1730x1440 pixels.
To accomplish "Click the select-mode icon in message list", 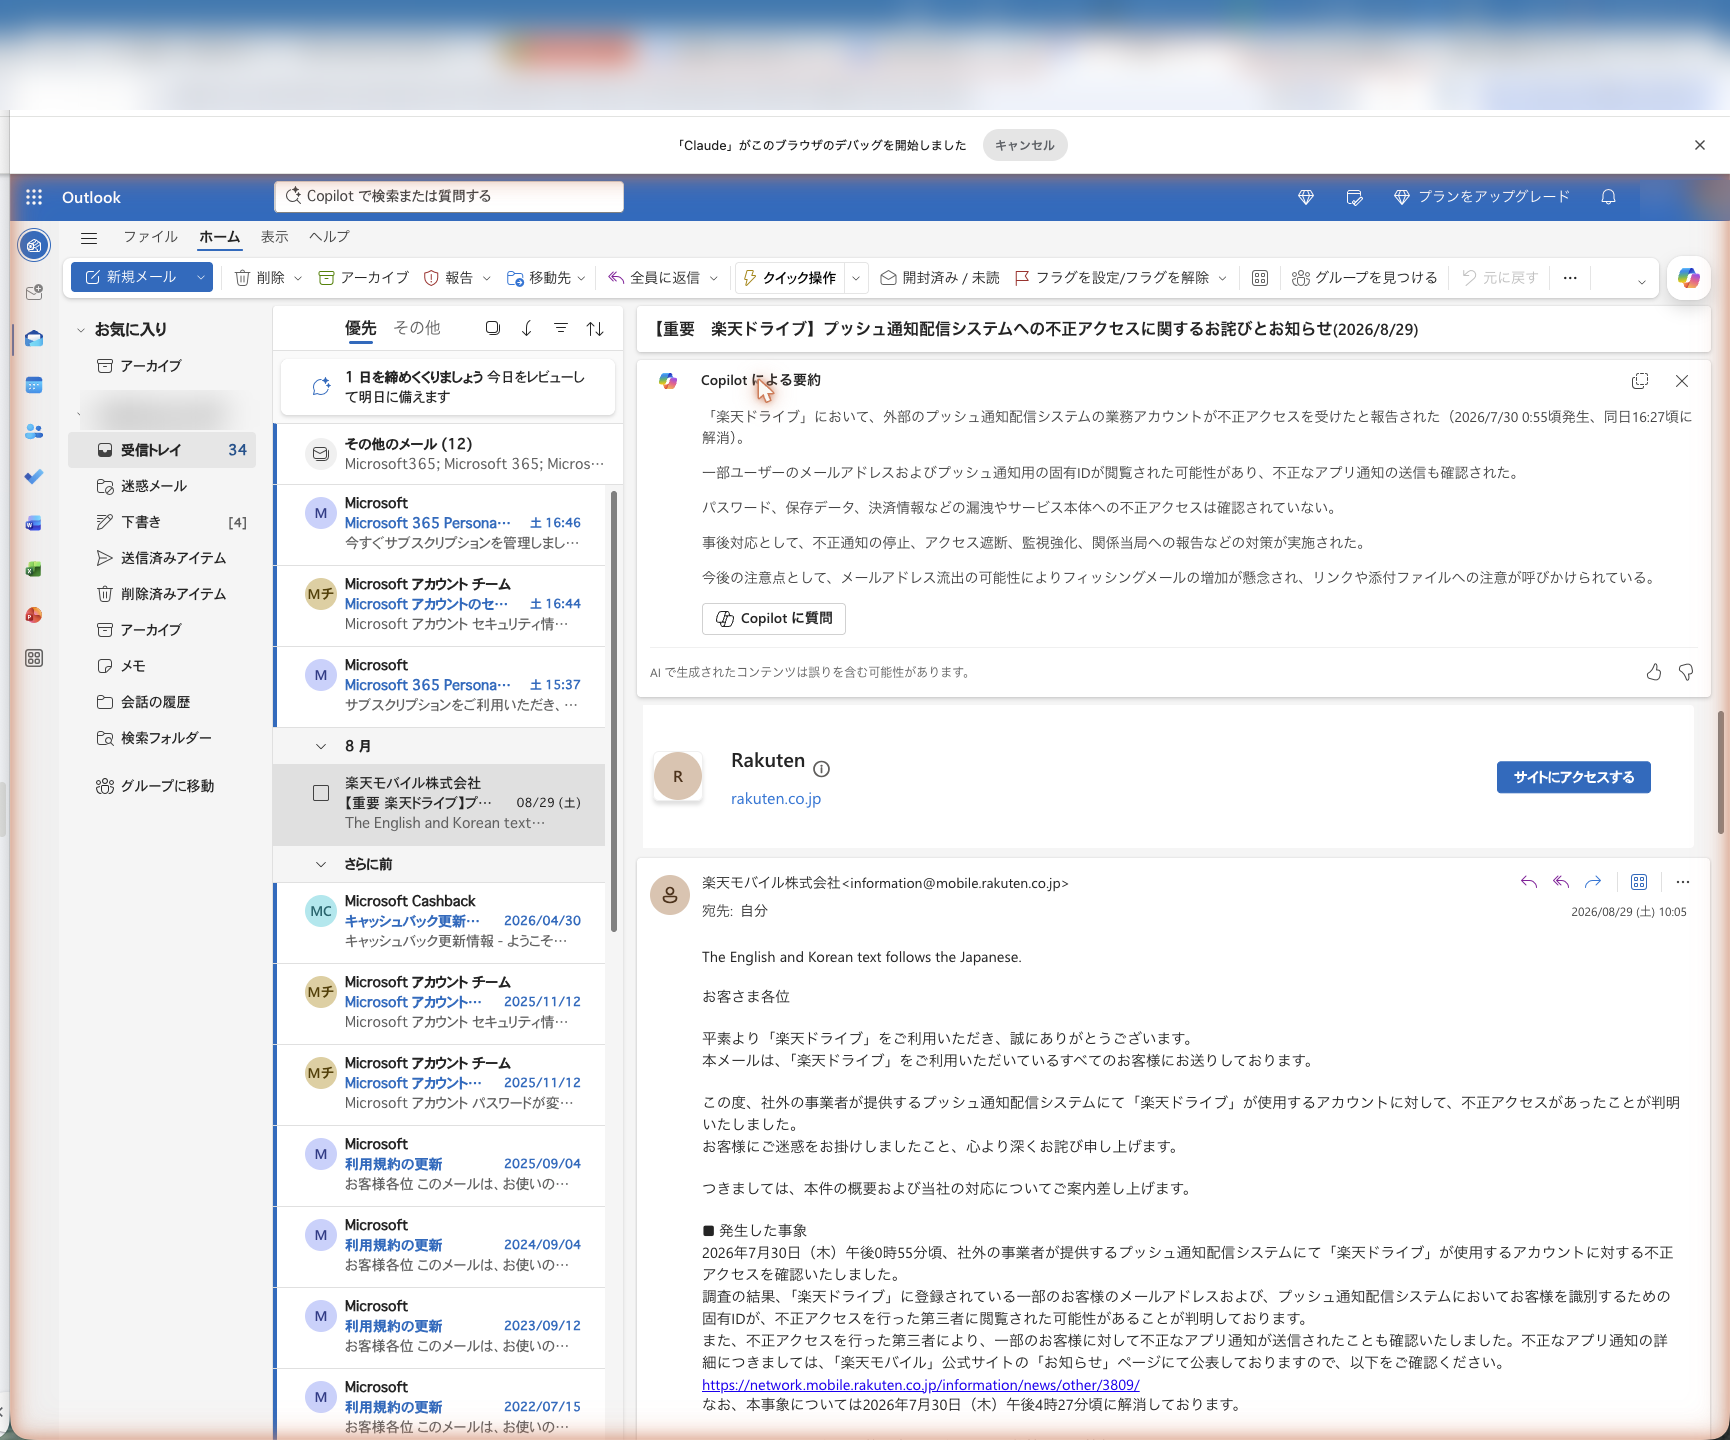I will pos(492,328).
